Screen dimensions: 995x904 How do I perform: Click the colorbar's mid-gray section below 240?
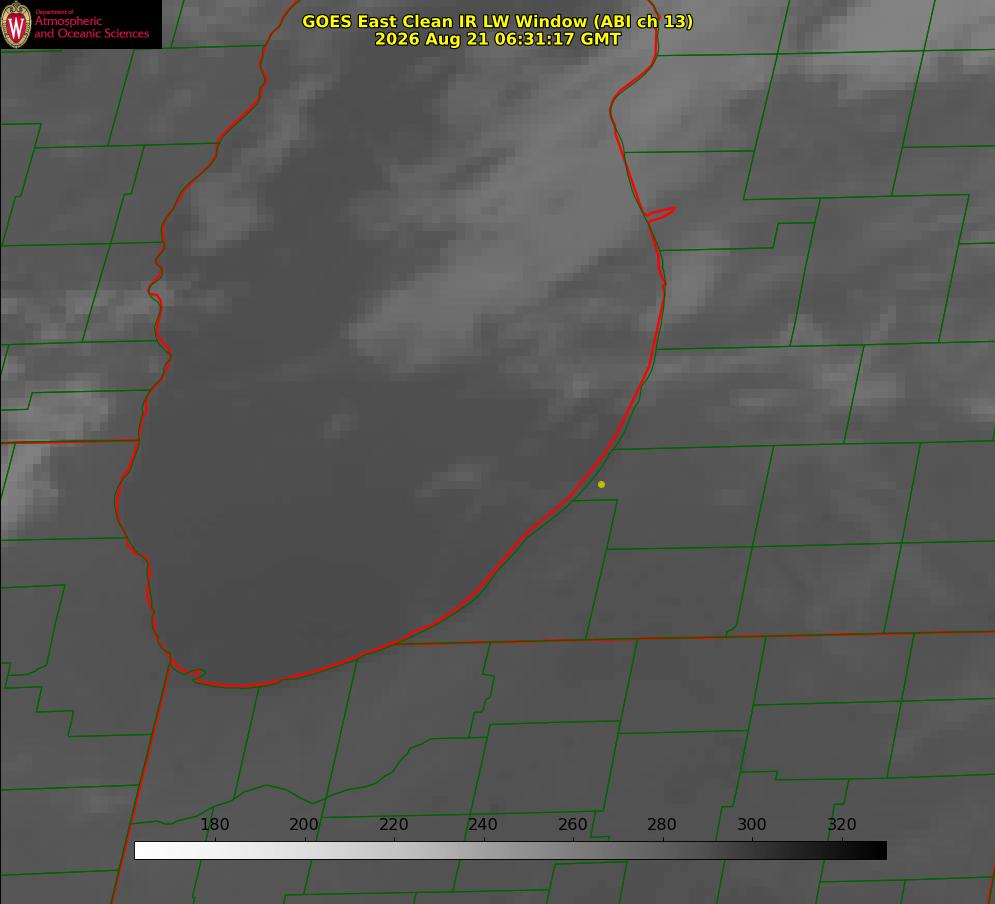click(484, 851)
